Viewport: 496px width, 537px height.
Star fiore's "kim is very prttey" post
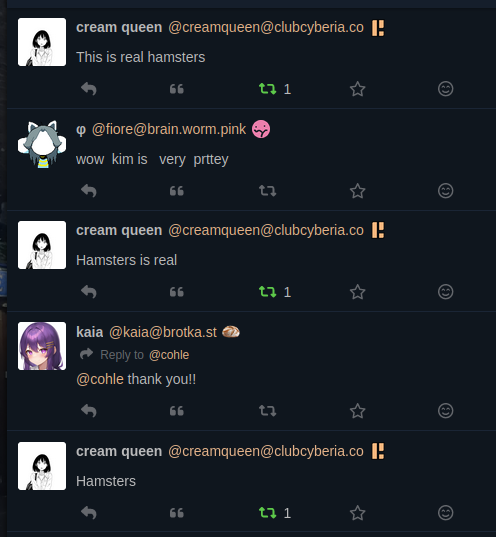click(357, 191)
